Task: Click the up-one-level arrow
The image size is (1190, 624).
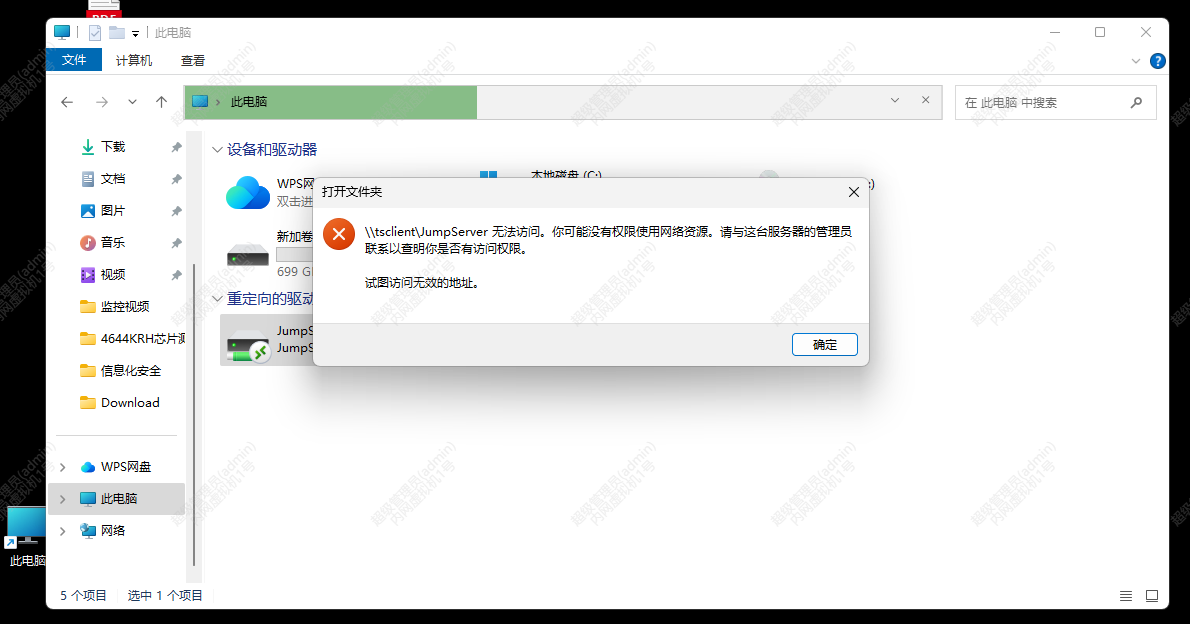Action: pyautogui.click(x=161, y=102)
